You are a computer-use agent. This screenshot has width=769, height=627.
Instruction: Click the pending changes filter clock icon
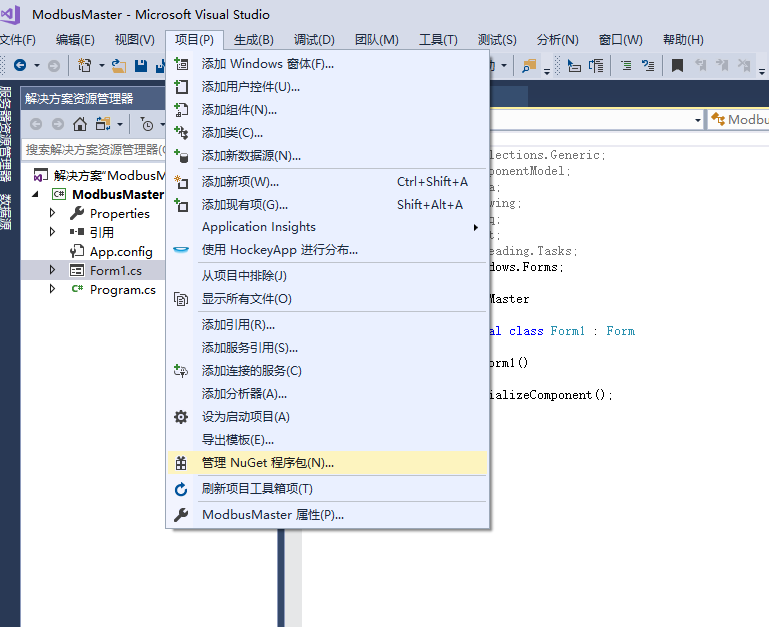coord(147,124)
